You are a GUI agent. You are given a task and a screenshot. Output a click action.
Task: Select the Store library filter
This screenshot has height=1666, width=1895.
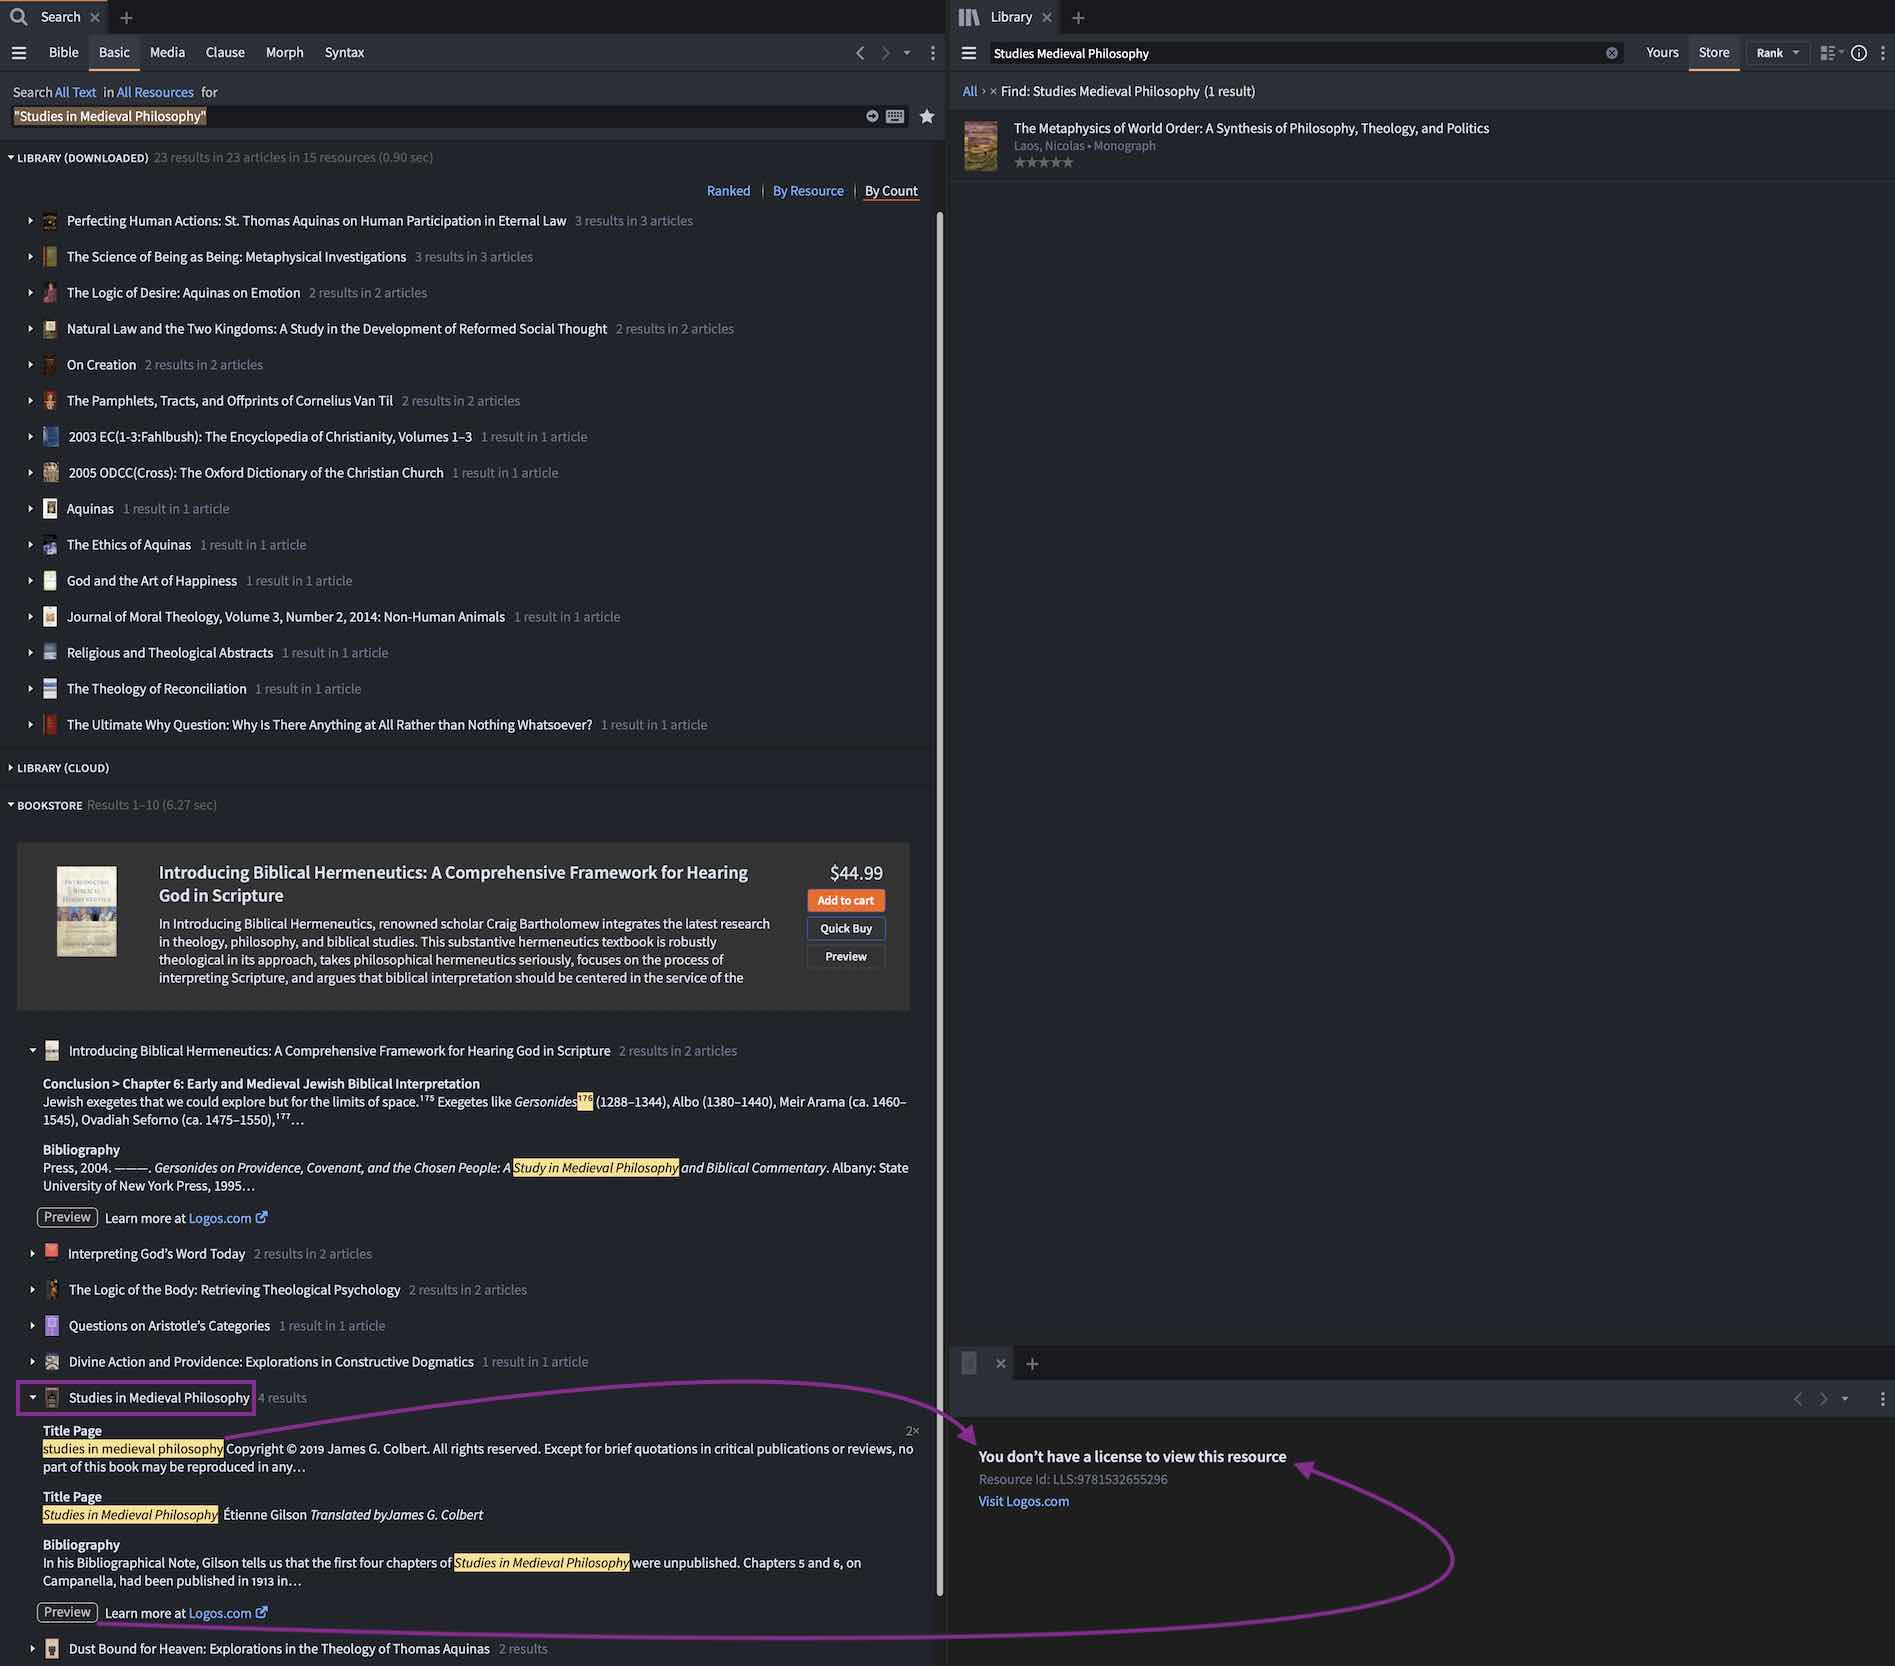1714,52
